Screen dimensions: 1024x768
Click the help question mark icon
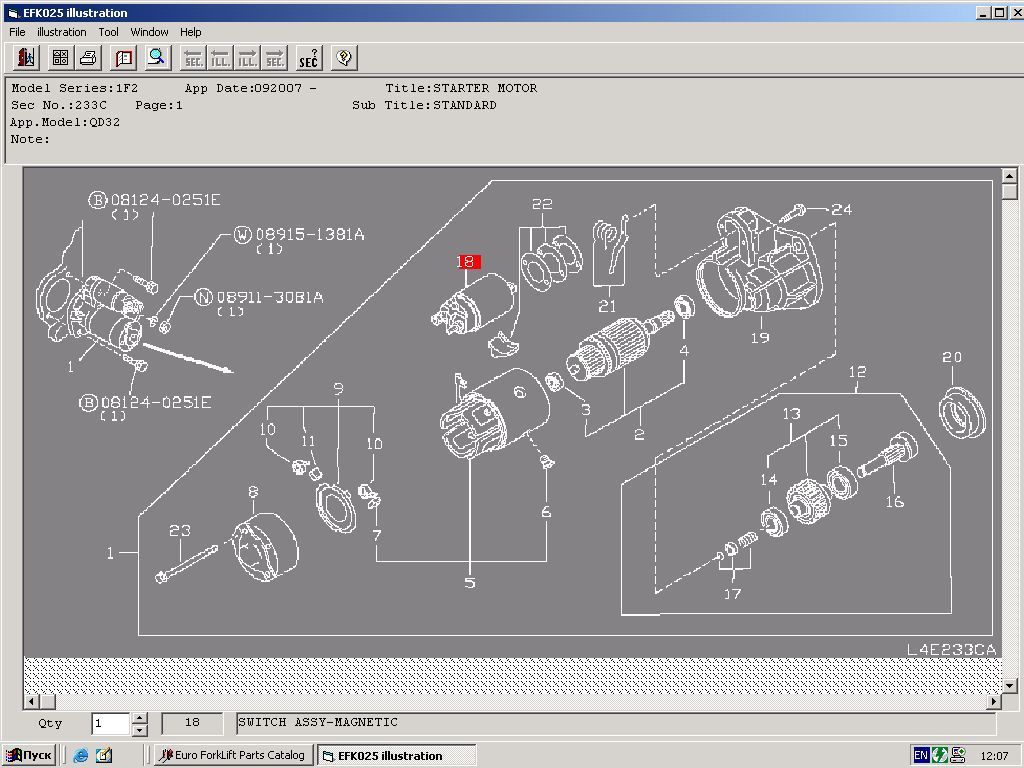(343, 58)
